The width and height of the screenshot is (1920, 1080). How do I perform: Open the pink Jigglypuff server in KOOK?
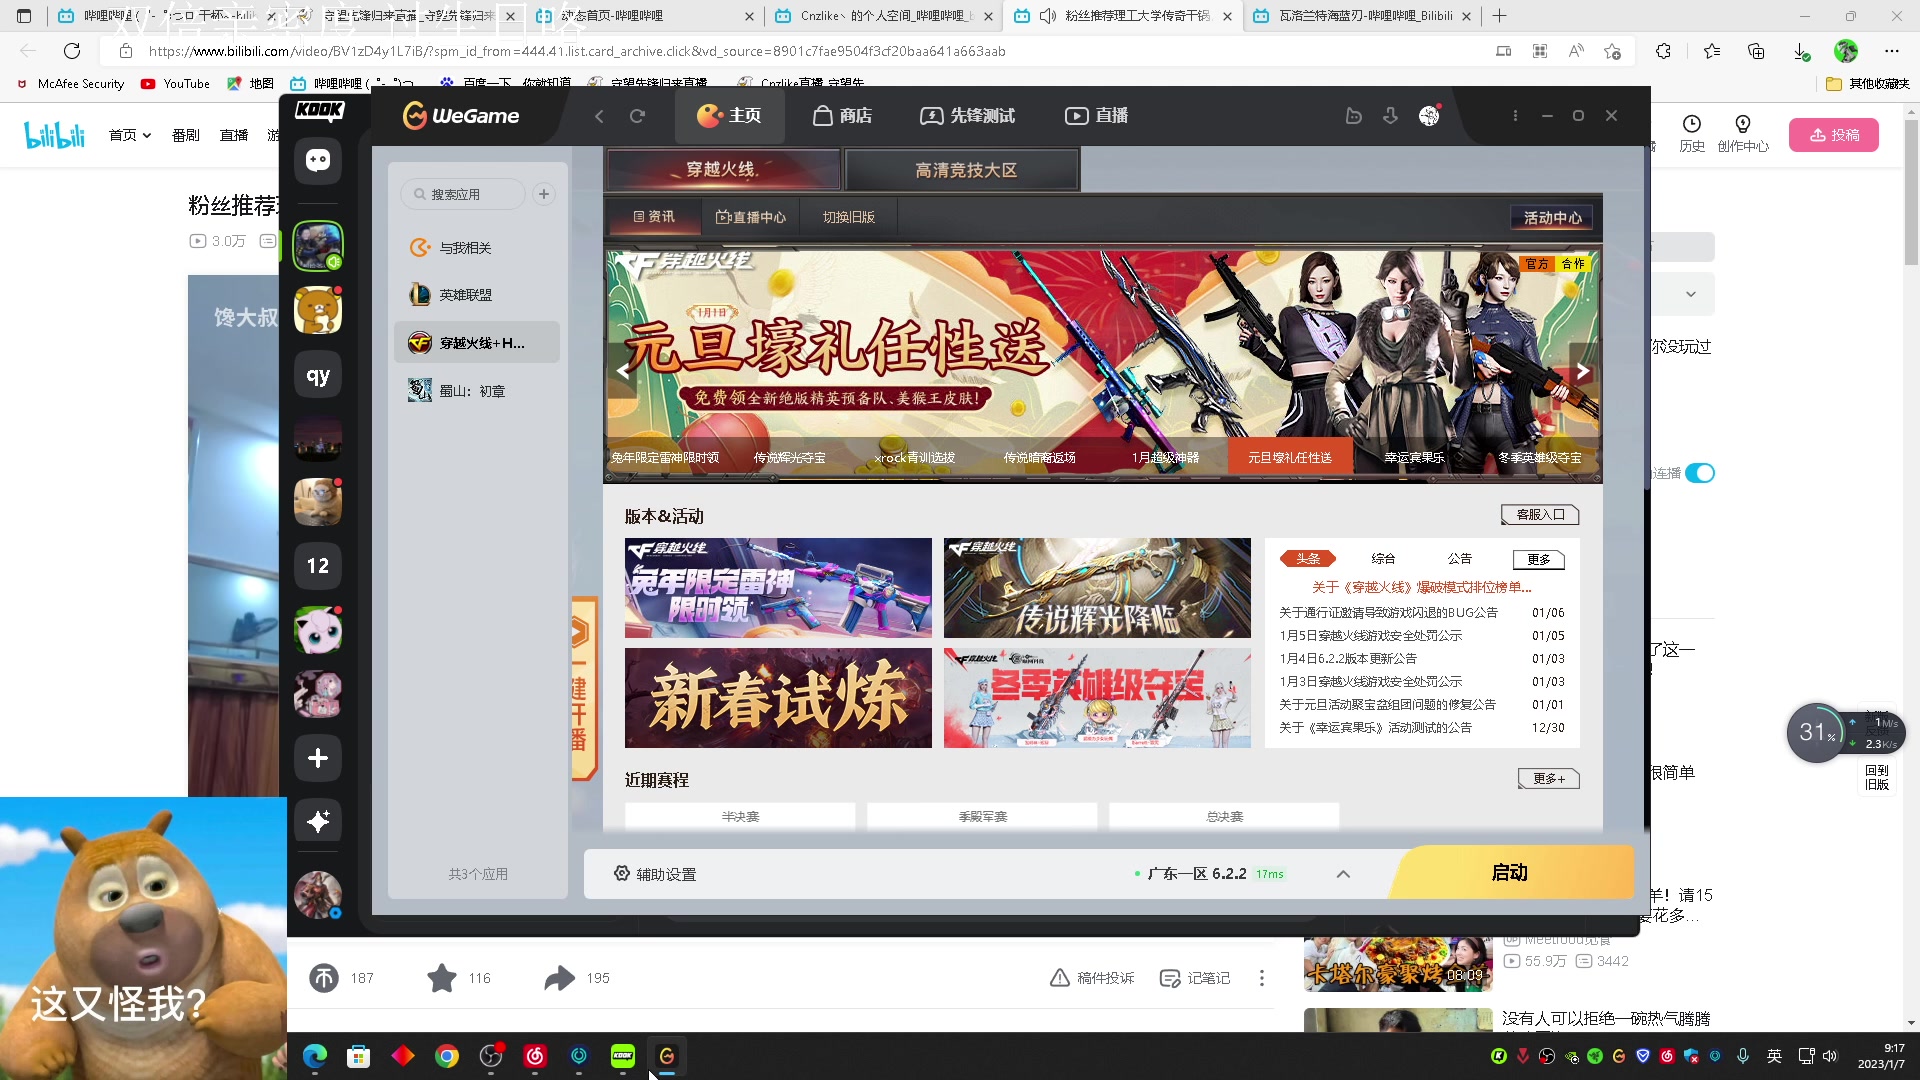[318, 630]
